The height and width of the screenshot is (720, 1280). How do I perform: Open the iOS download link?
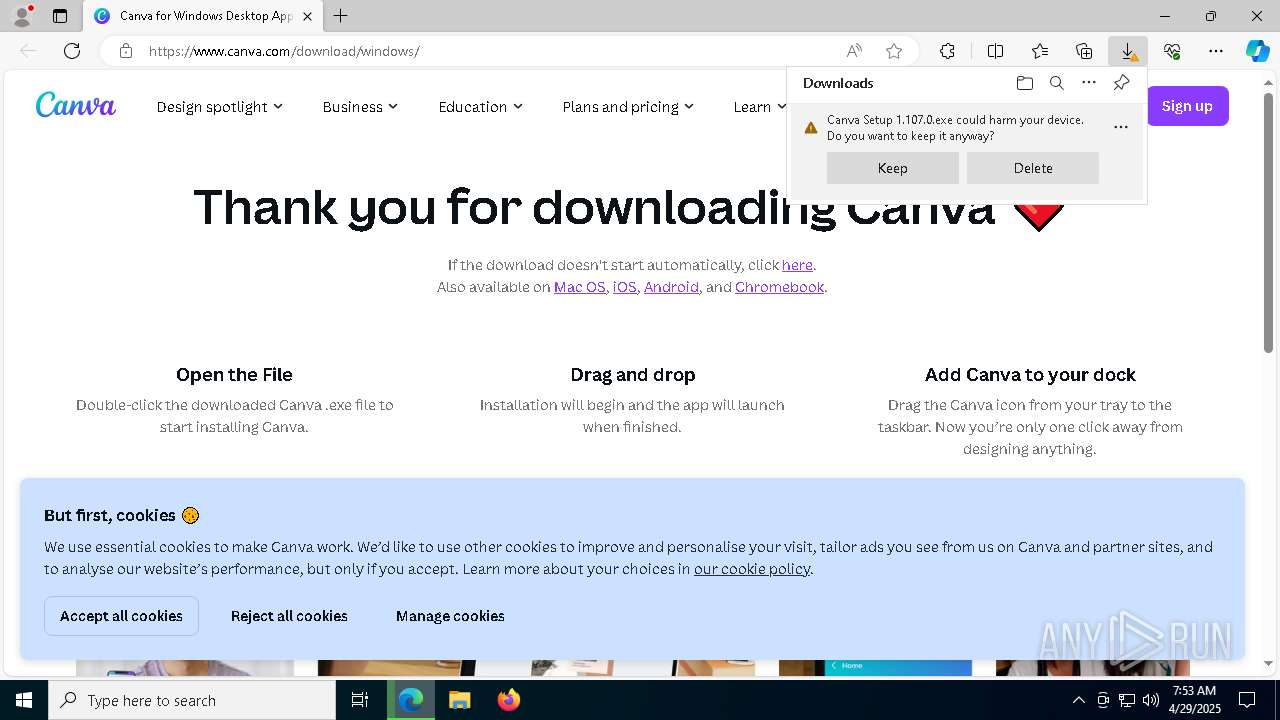click(x=625, y=287)
